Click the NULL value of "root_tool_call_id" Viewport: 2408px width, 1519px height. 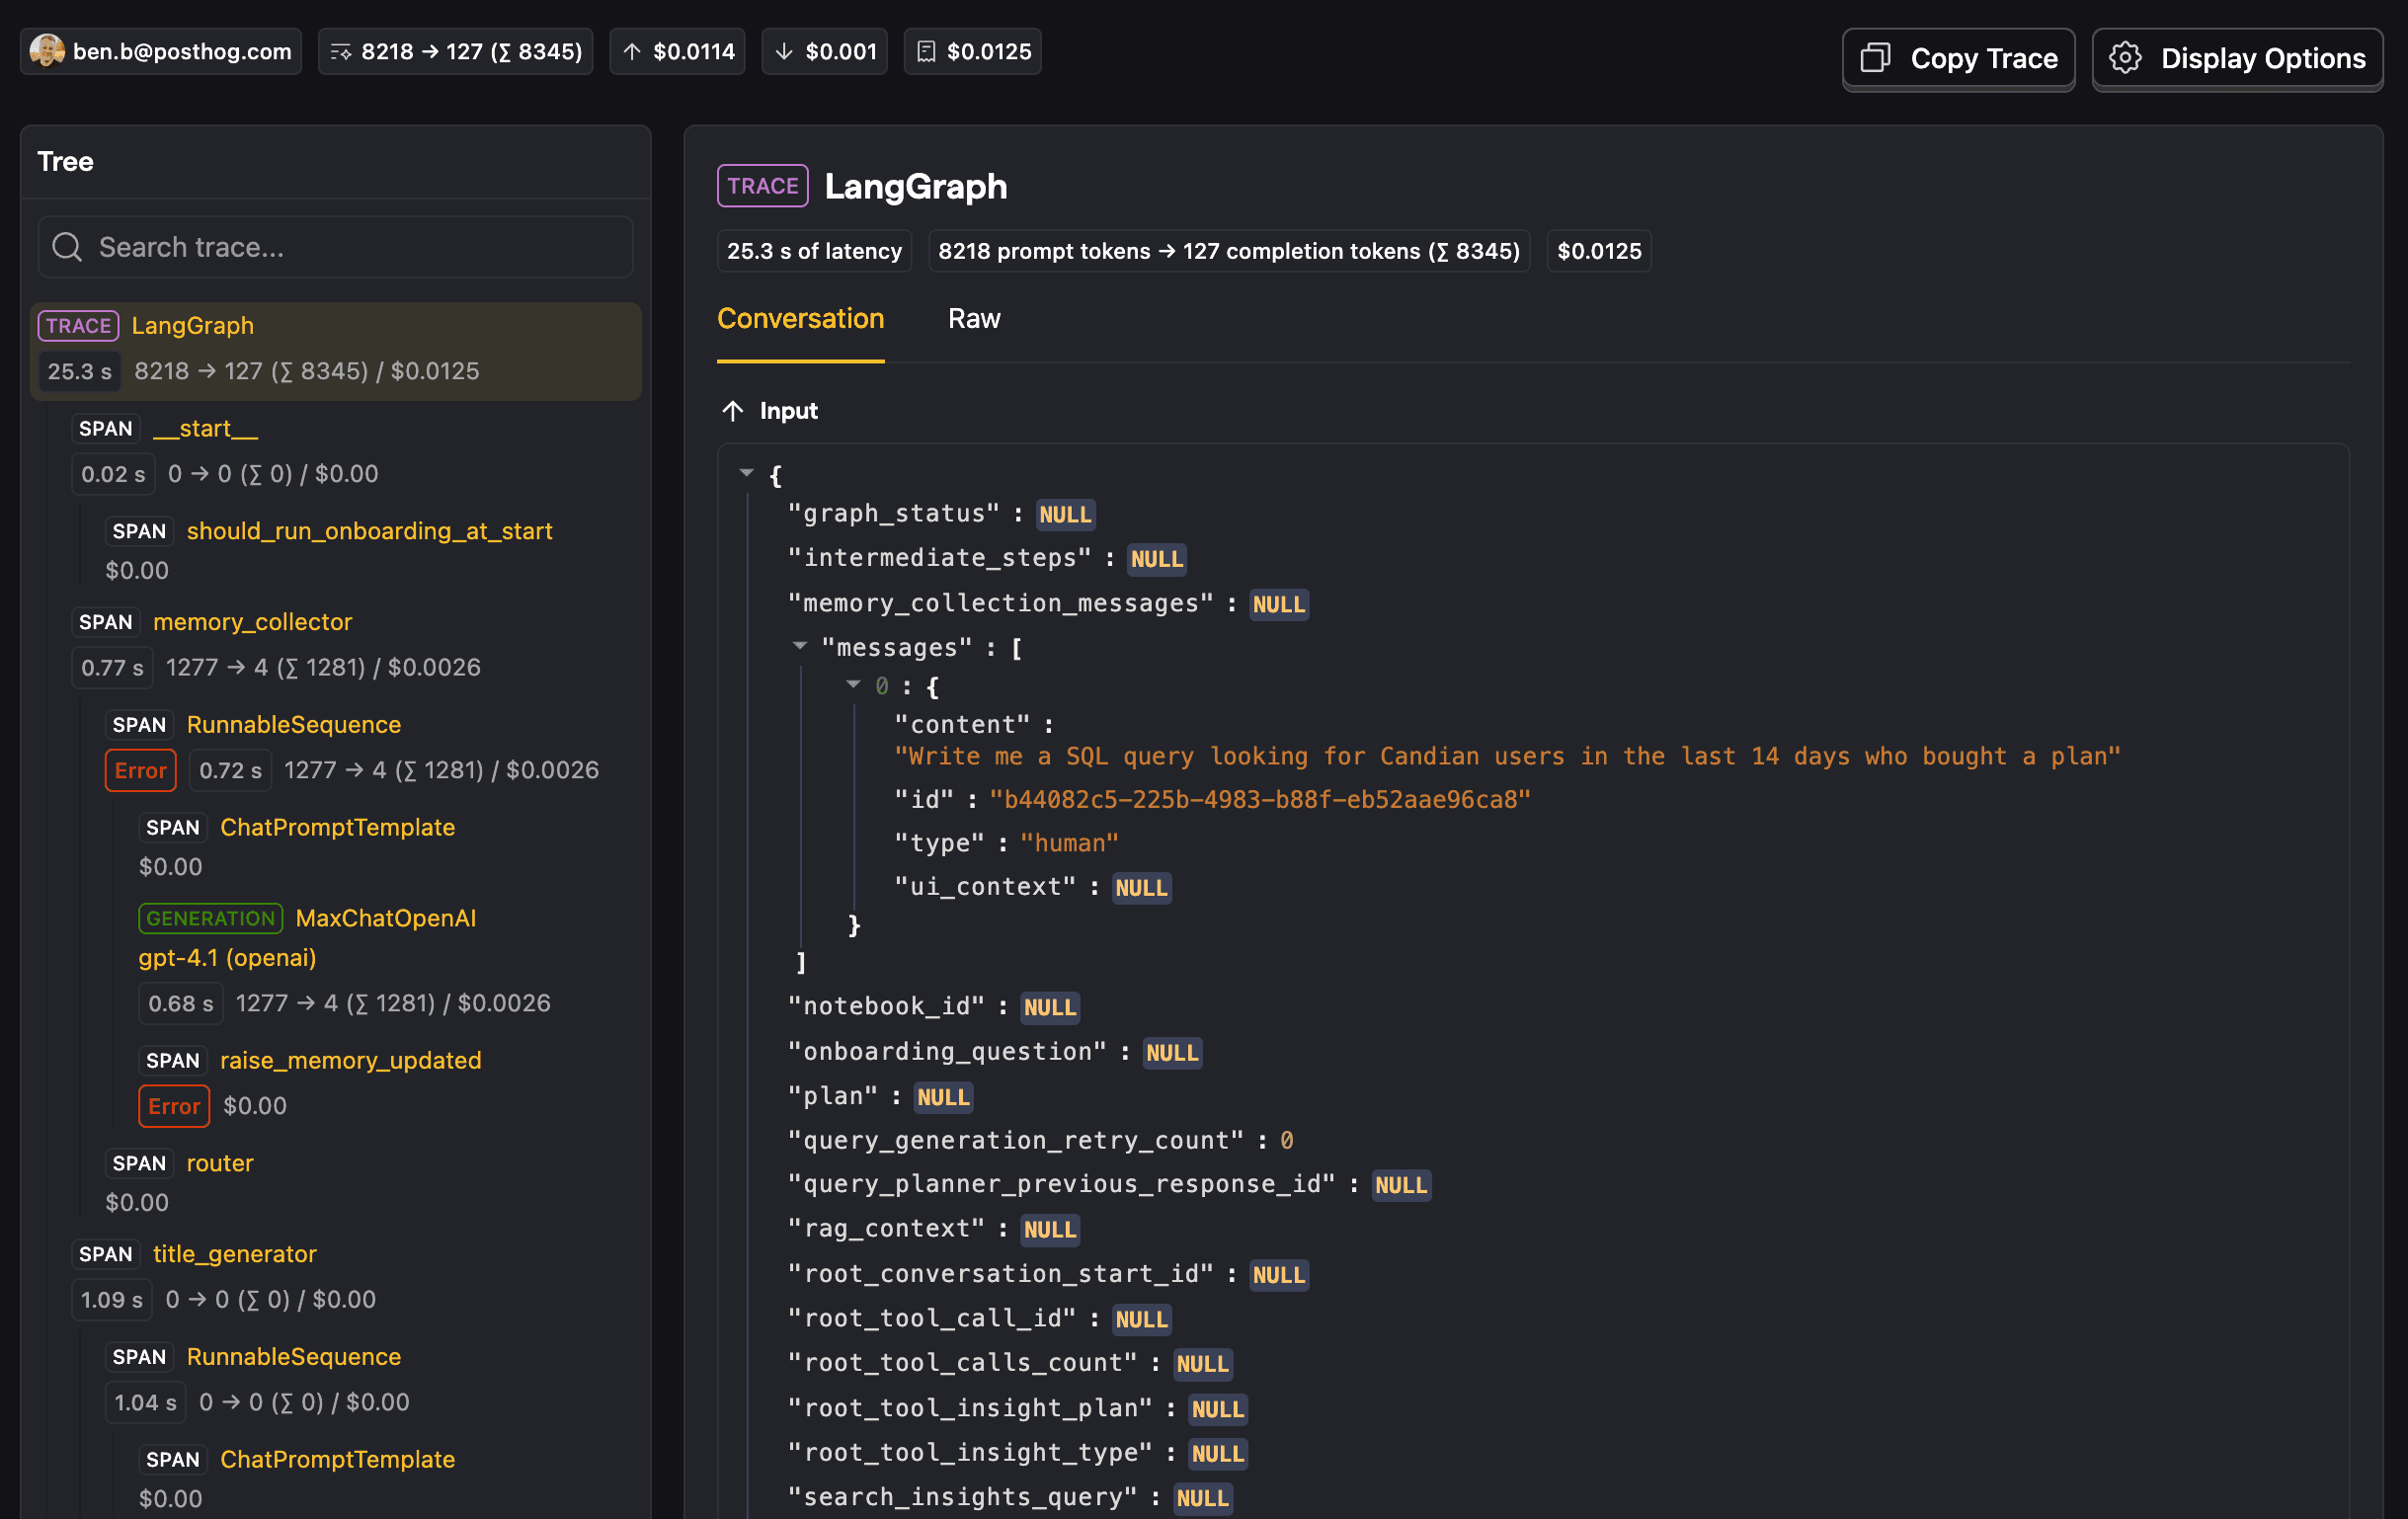pos(1142,1319)
